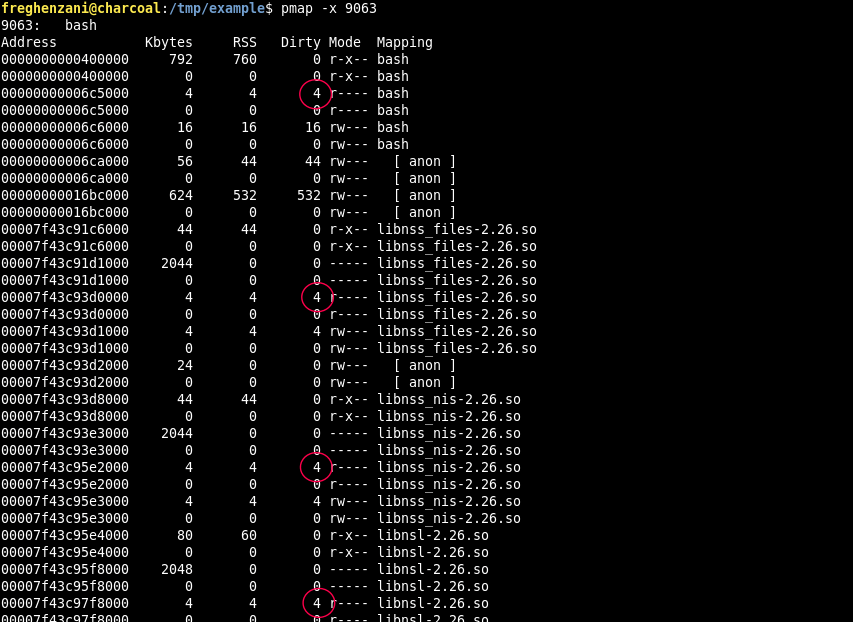The height and width of the screenshot is (622, 853).
Task: Click the Mode column header
Action: click(344, 42)
